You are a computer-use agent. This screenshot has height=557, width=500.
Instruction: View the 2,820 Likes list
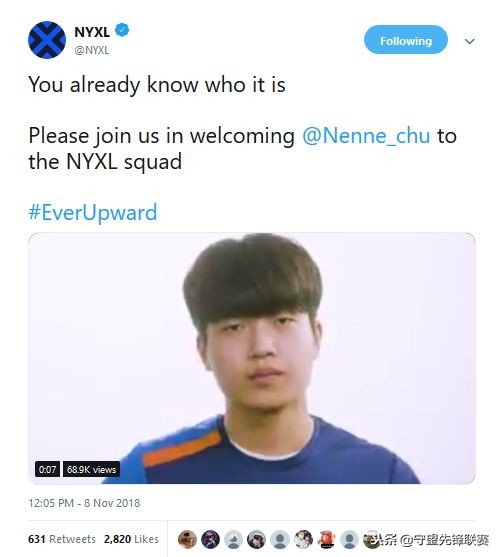(x=131, y=539)
